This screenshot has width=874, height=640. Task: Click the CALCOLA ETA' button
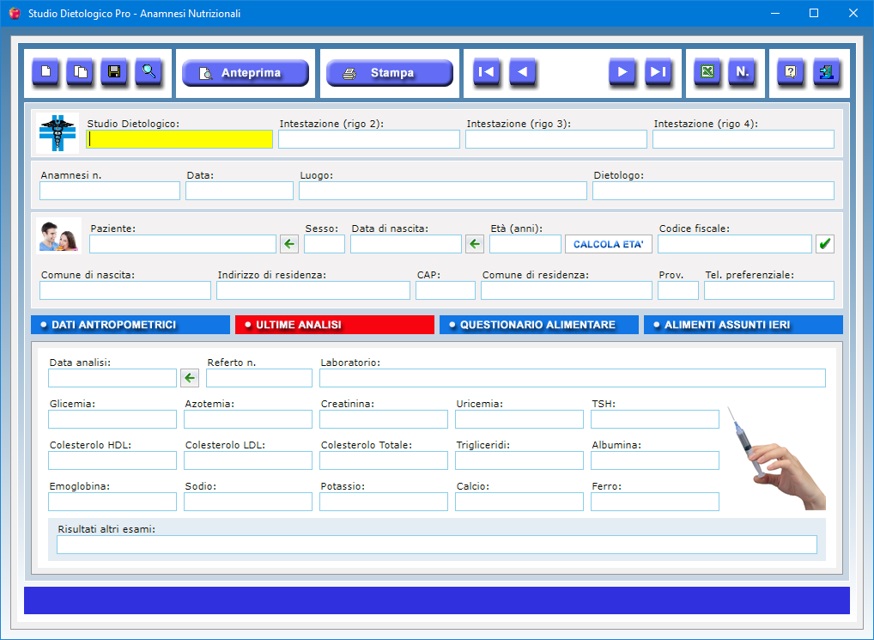pos(609,244)
